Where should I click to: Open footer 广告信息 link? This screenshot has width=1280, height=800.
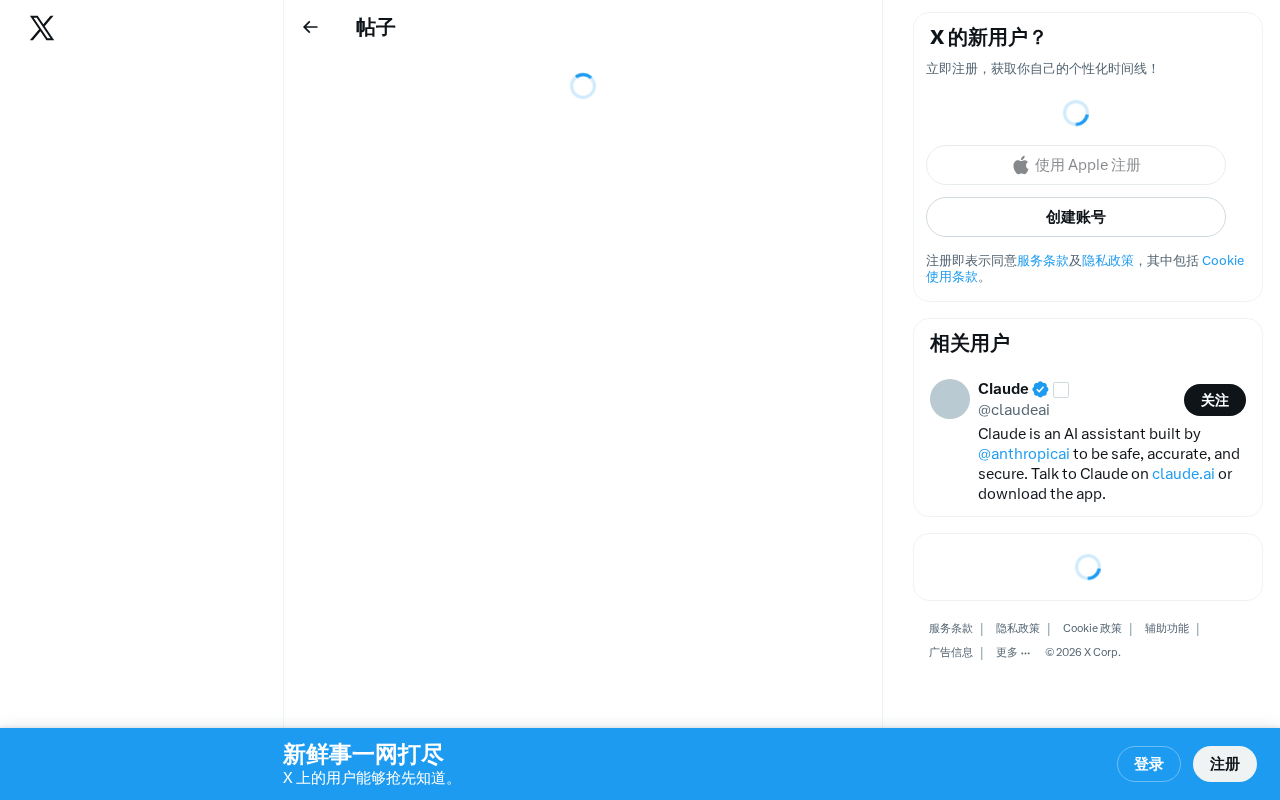[x=951, y=653]
